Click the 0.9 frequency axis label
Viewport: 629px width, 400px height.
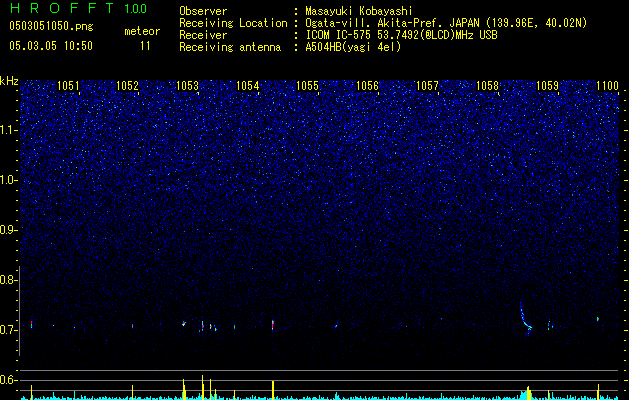click(x=8, y=230)
